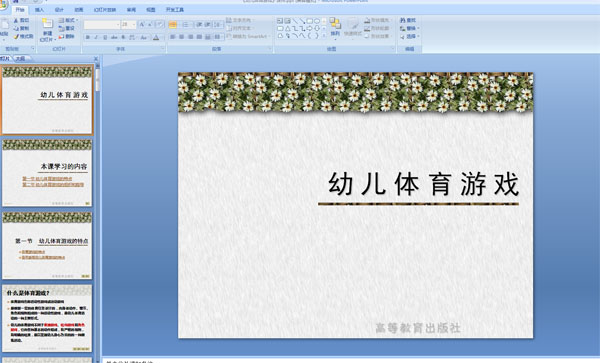Click the font color swatch button
This screenshot has height=363, width=600.
(x=156, y=37)
